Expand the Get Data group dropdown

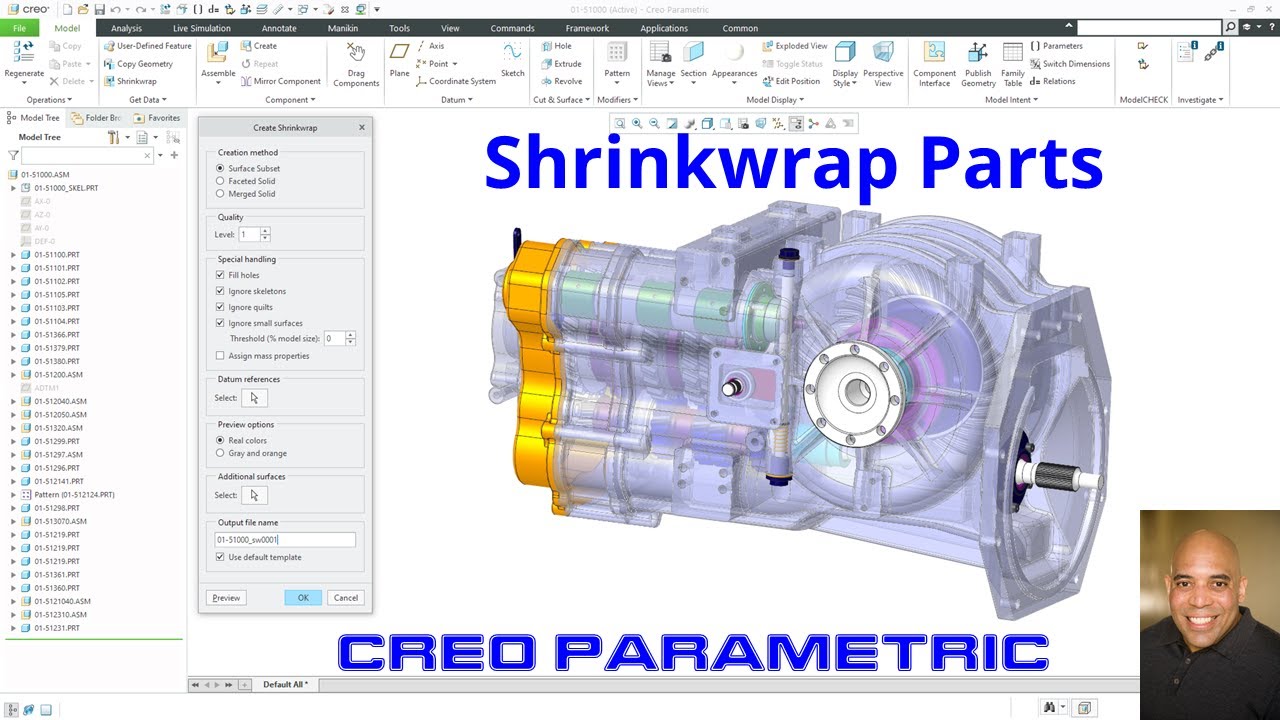coord(148,100)
